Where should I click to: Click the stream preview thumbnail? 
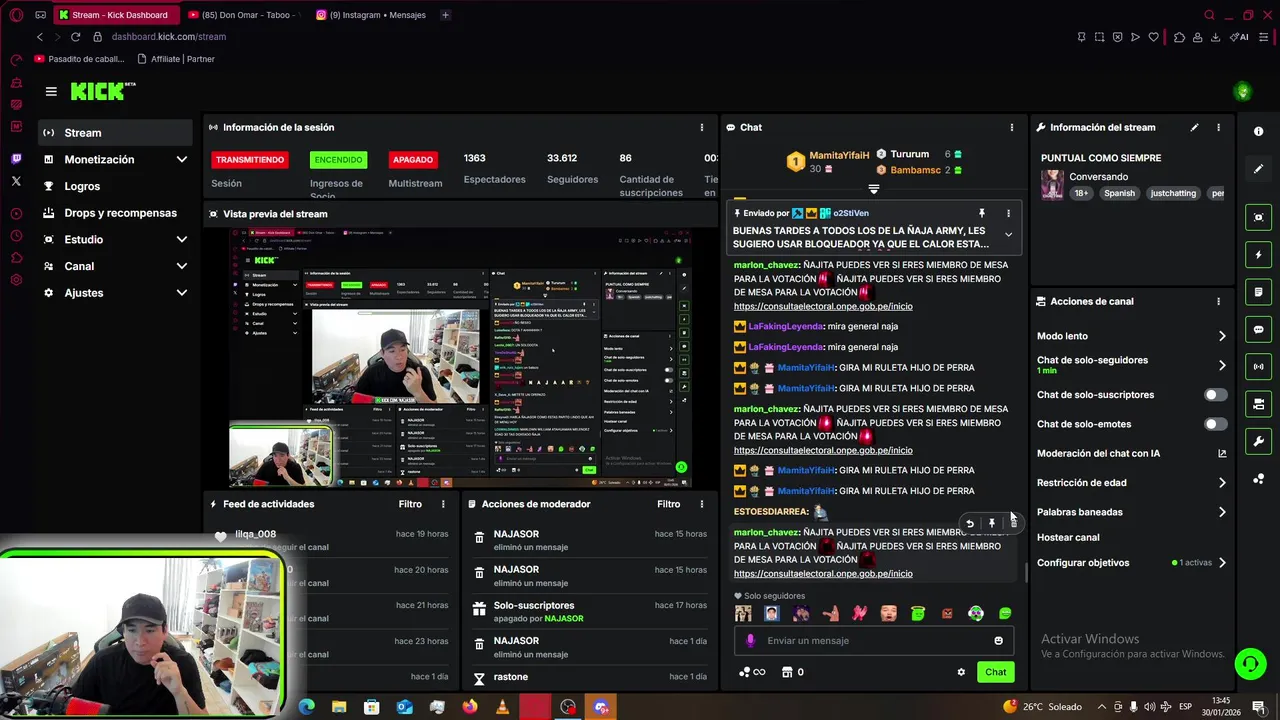pyautogui.click(x=460, y=358)
